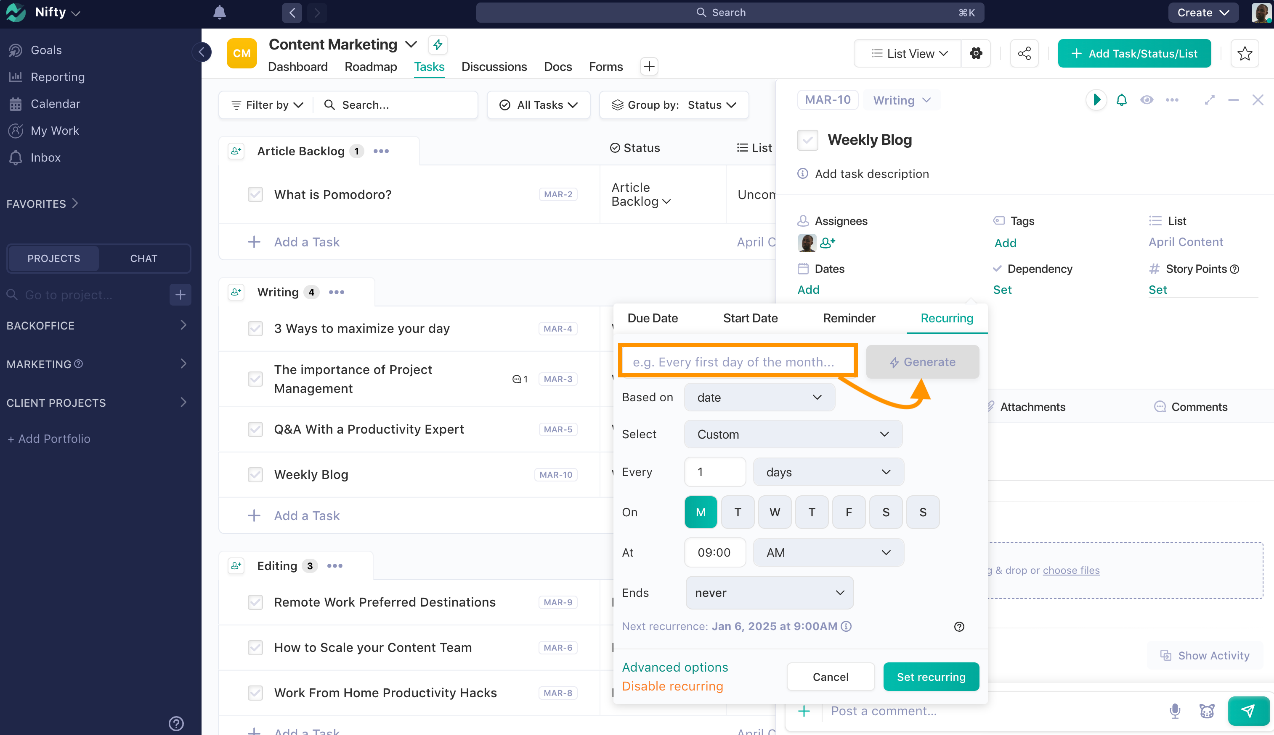Toggle Monday in recurring days
This screenshot has width=1274, height=735.
click(701, 512)
